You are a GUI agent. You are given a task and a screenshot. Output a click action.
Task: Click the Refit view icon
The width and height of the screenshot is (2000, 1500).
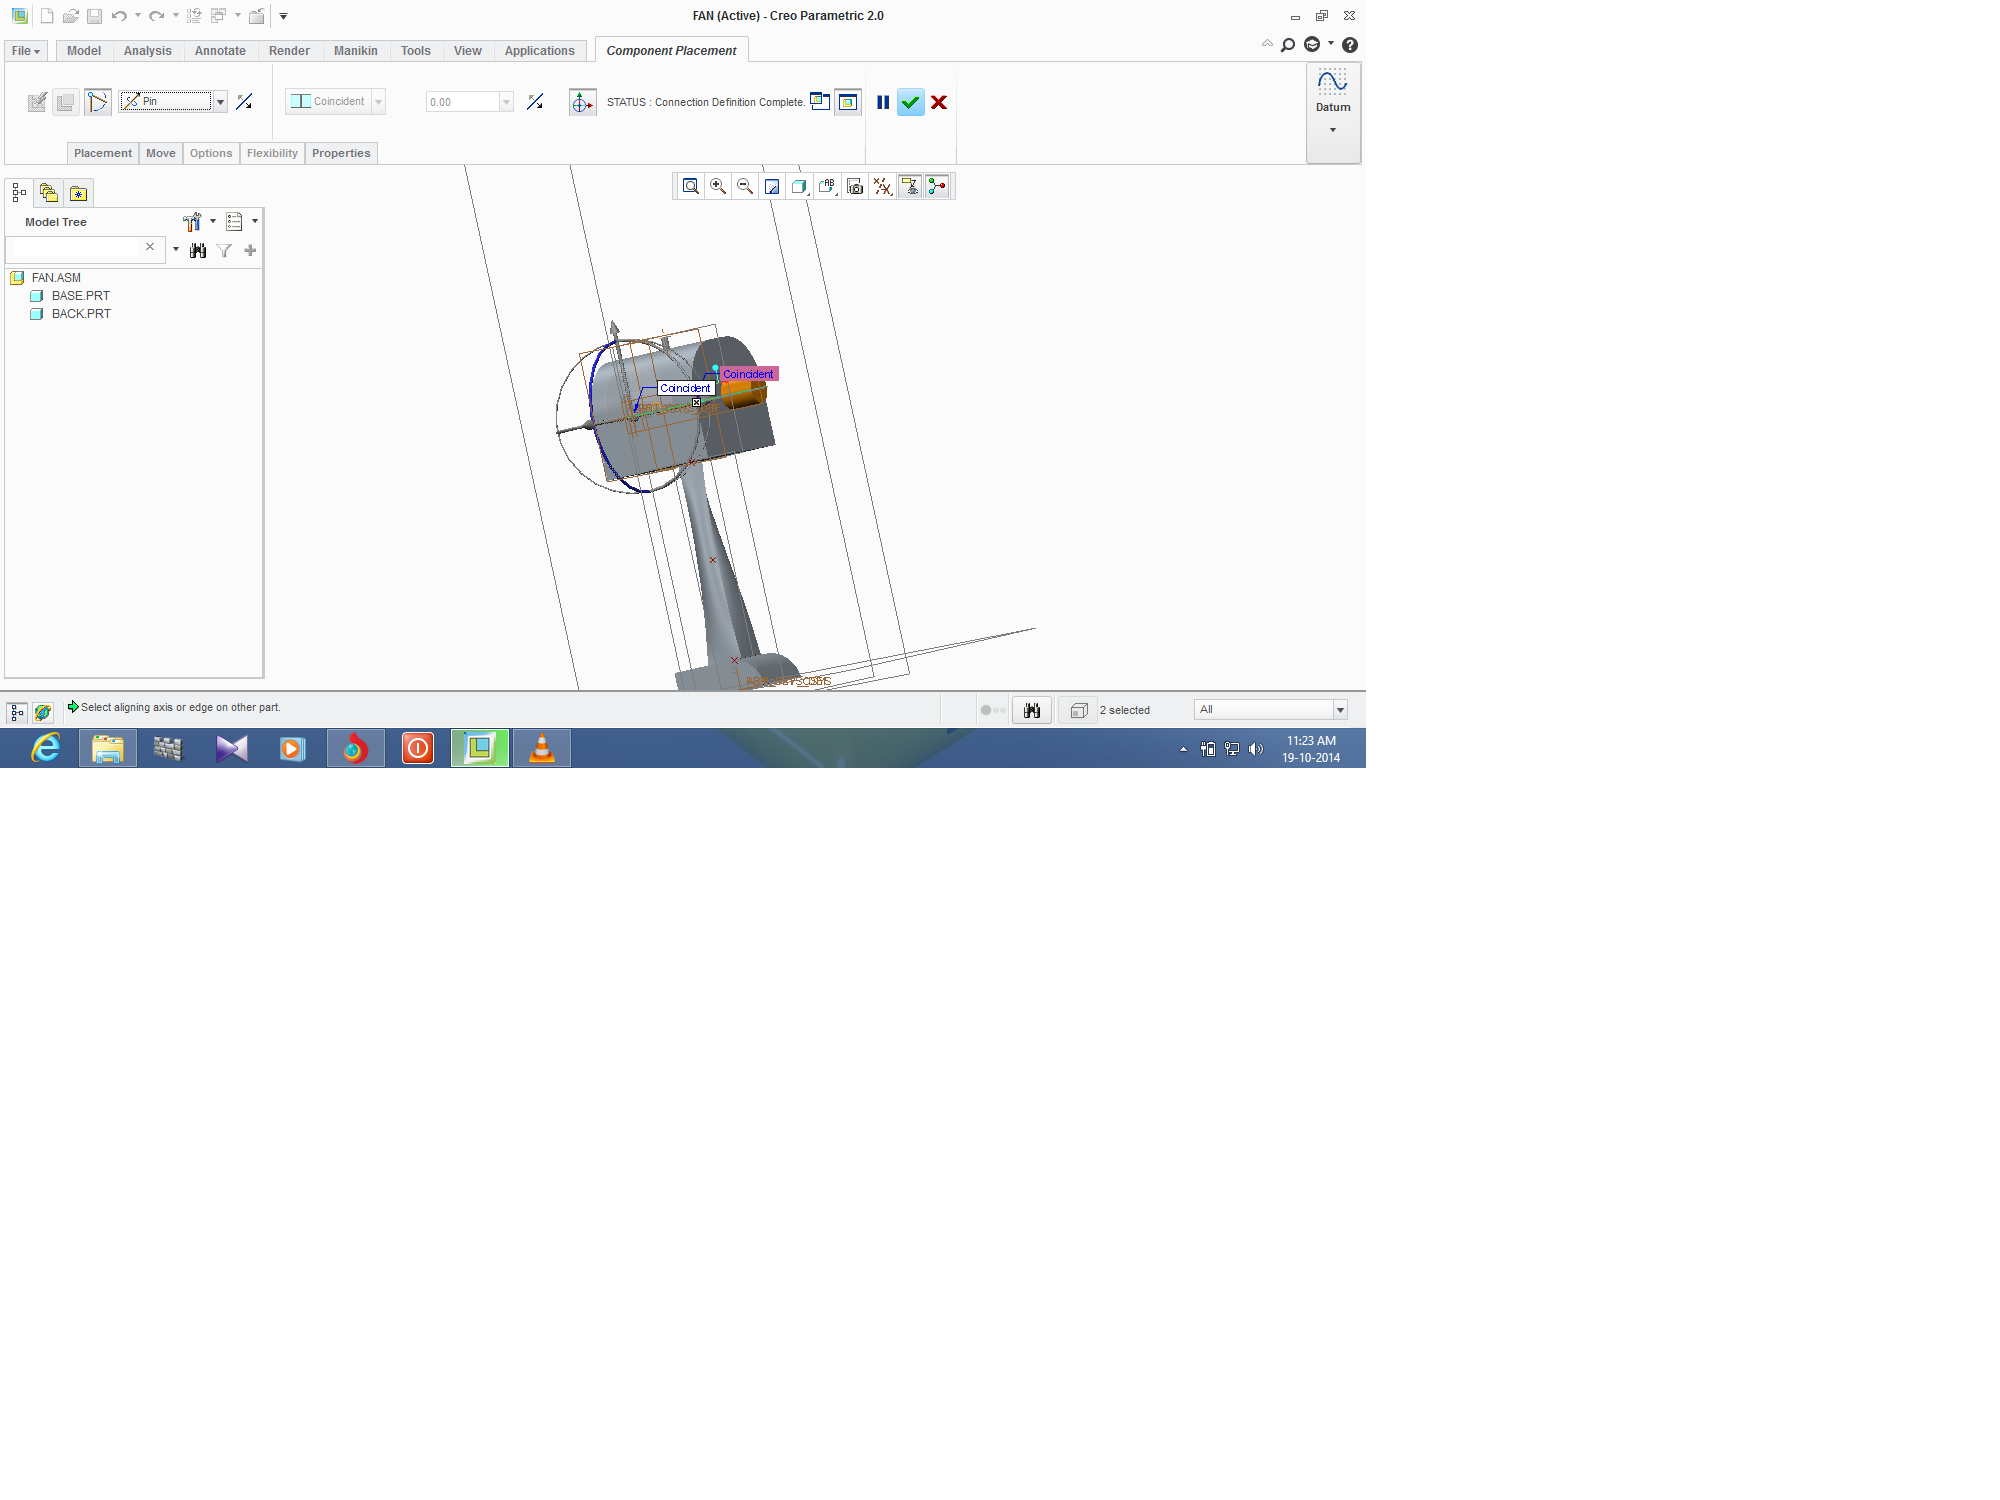tap(690, 186)
